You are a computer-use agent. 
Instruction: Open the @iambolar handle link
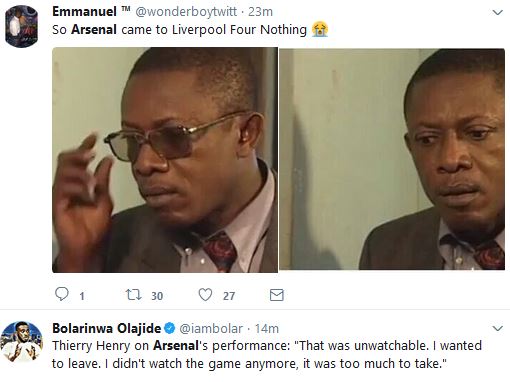[x=211, y=329]
